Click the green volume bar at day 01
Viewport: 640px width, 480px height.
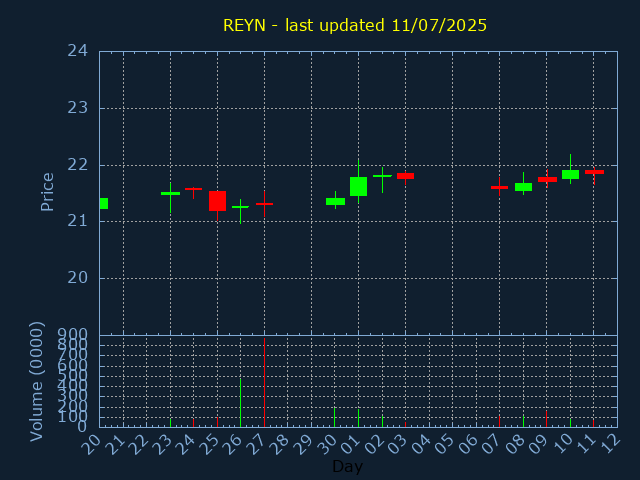[x=358, y=418]
